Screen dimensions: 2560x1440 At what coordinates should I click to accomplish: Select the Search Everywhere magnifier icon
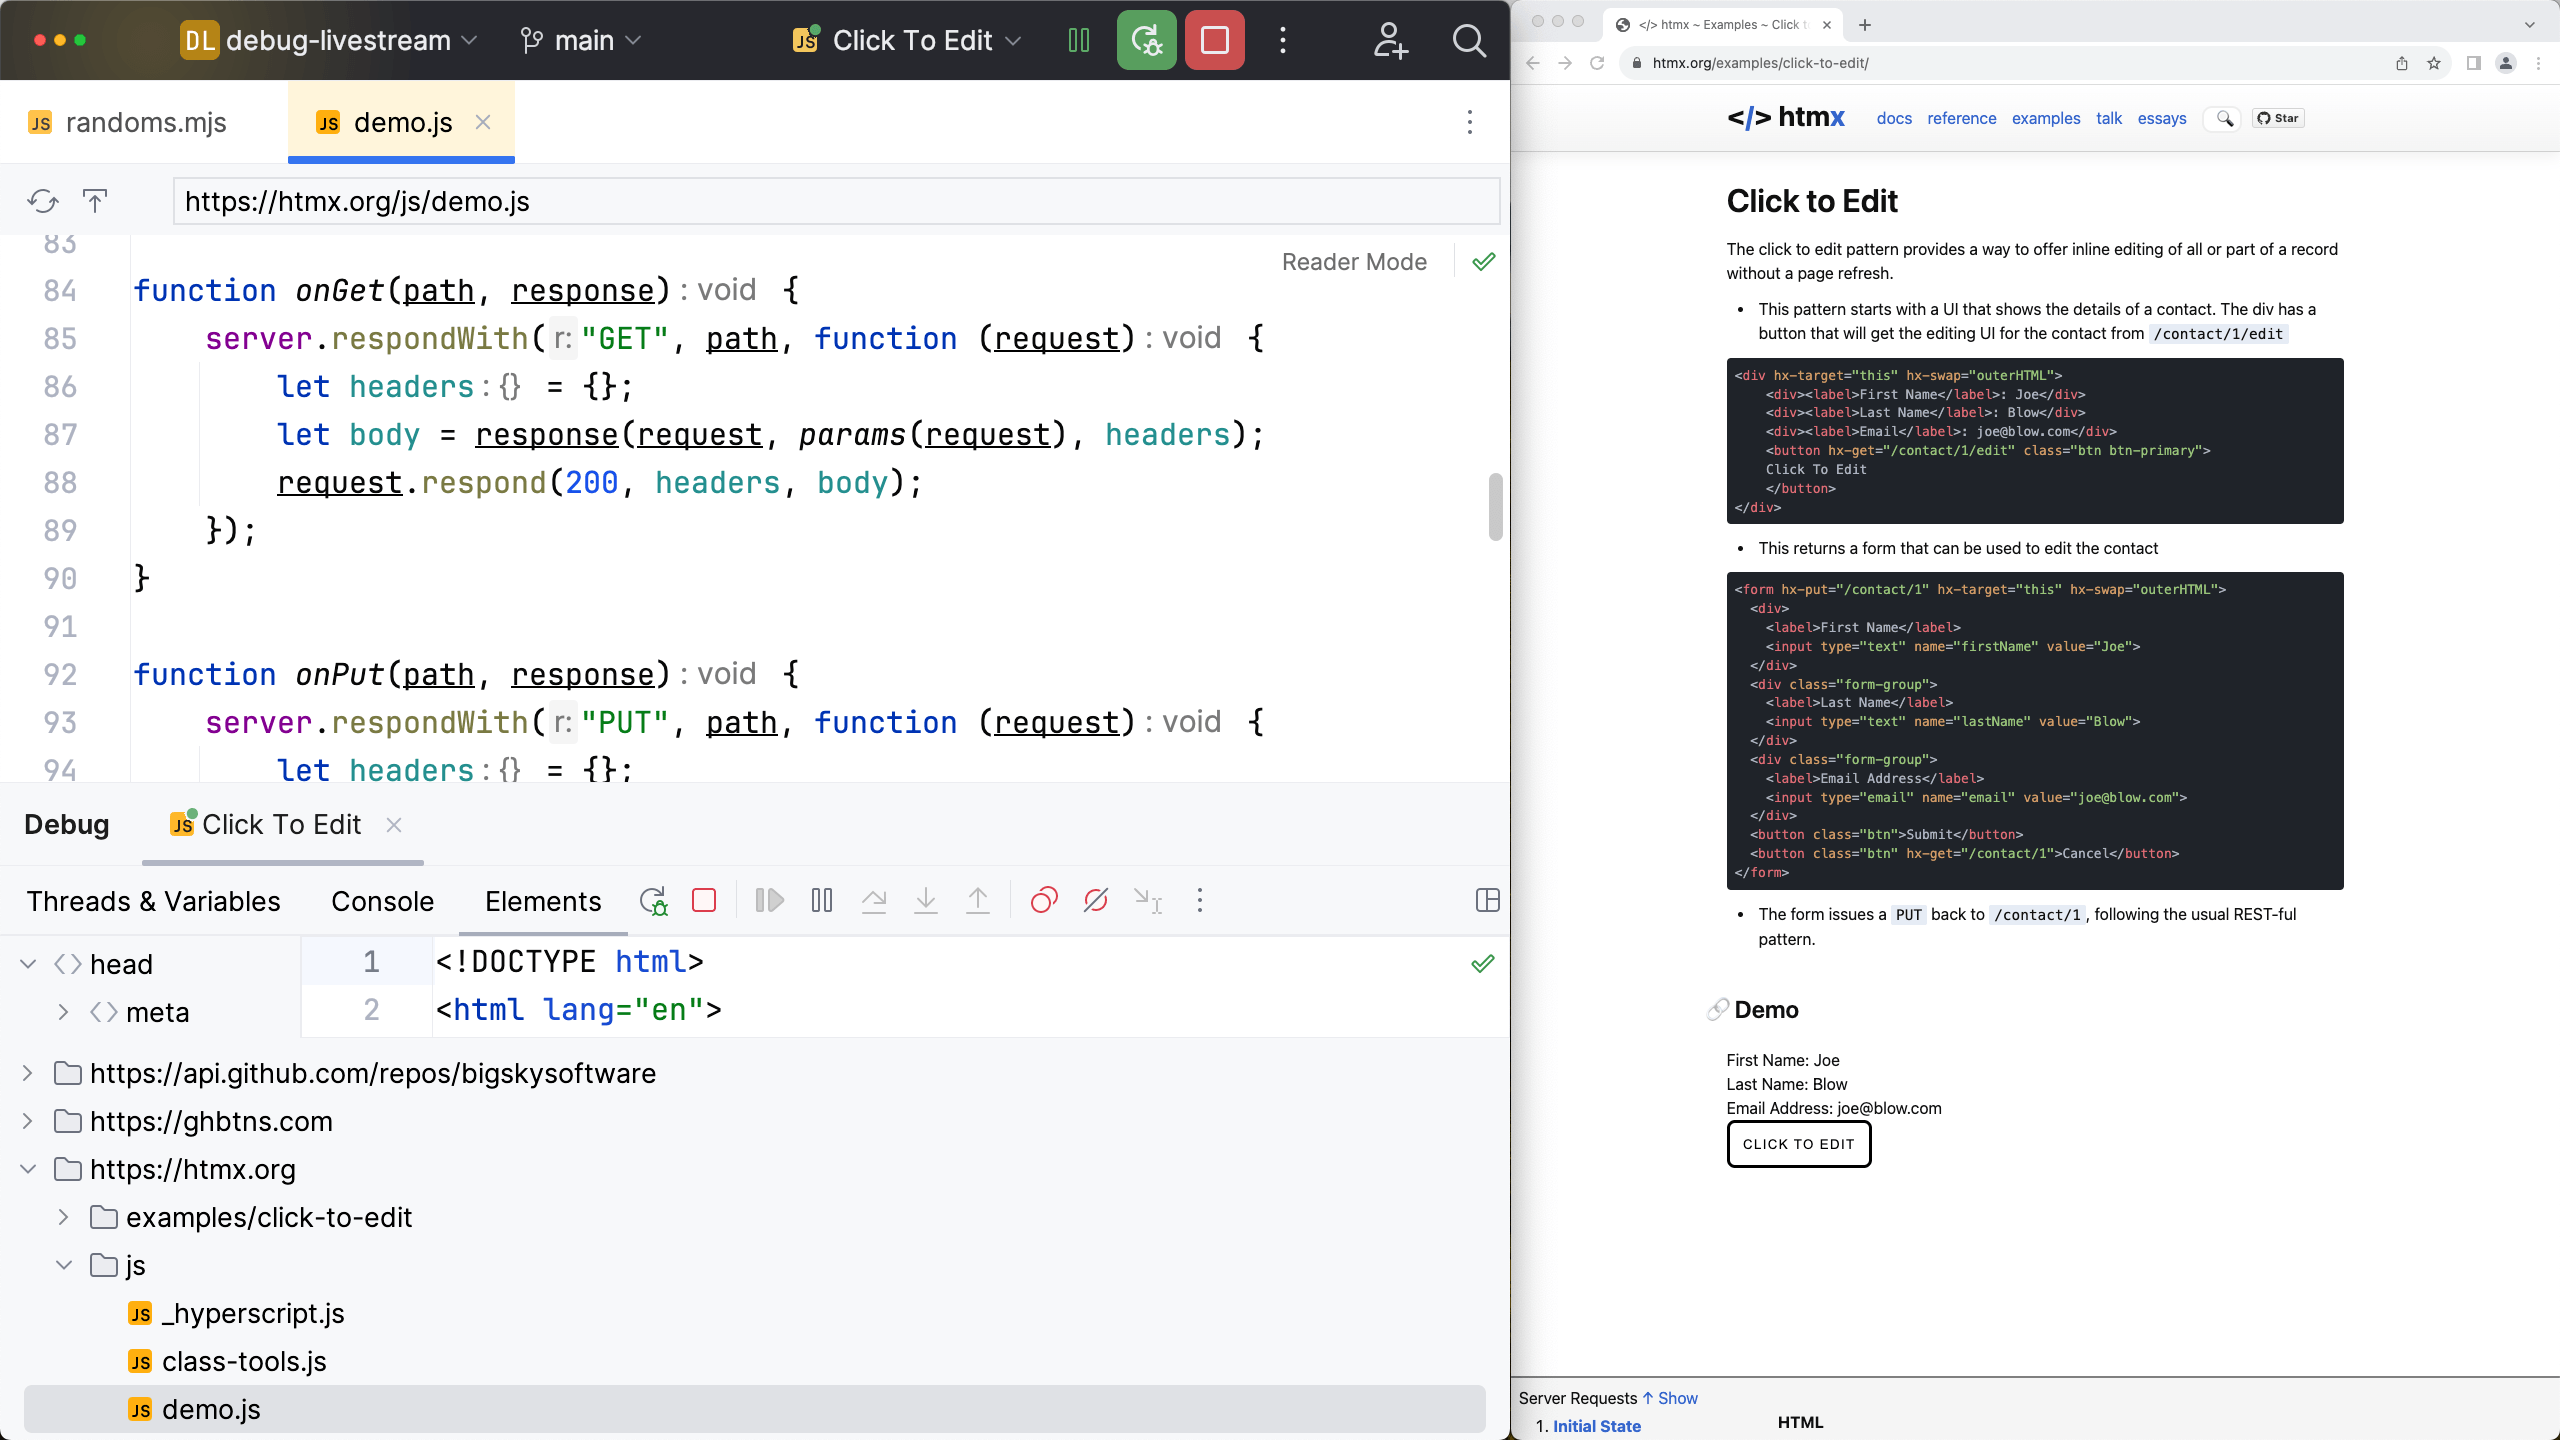coord(1468,41)
